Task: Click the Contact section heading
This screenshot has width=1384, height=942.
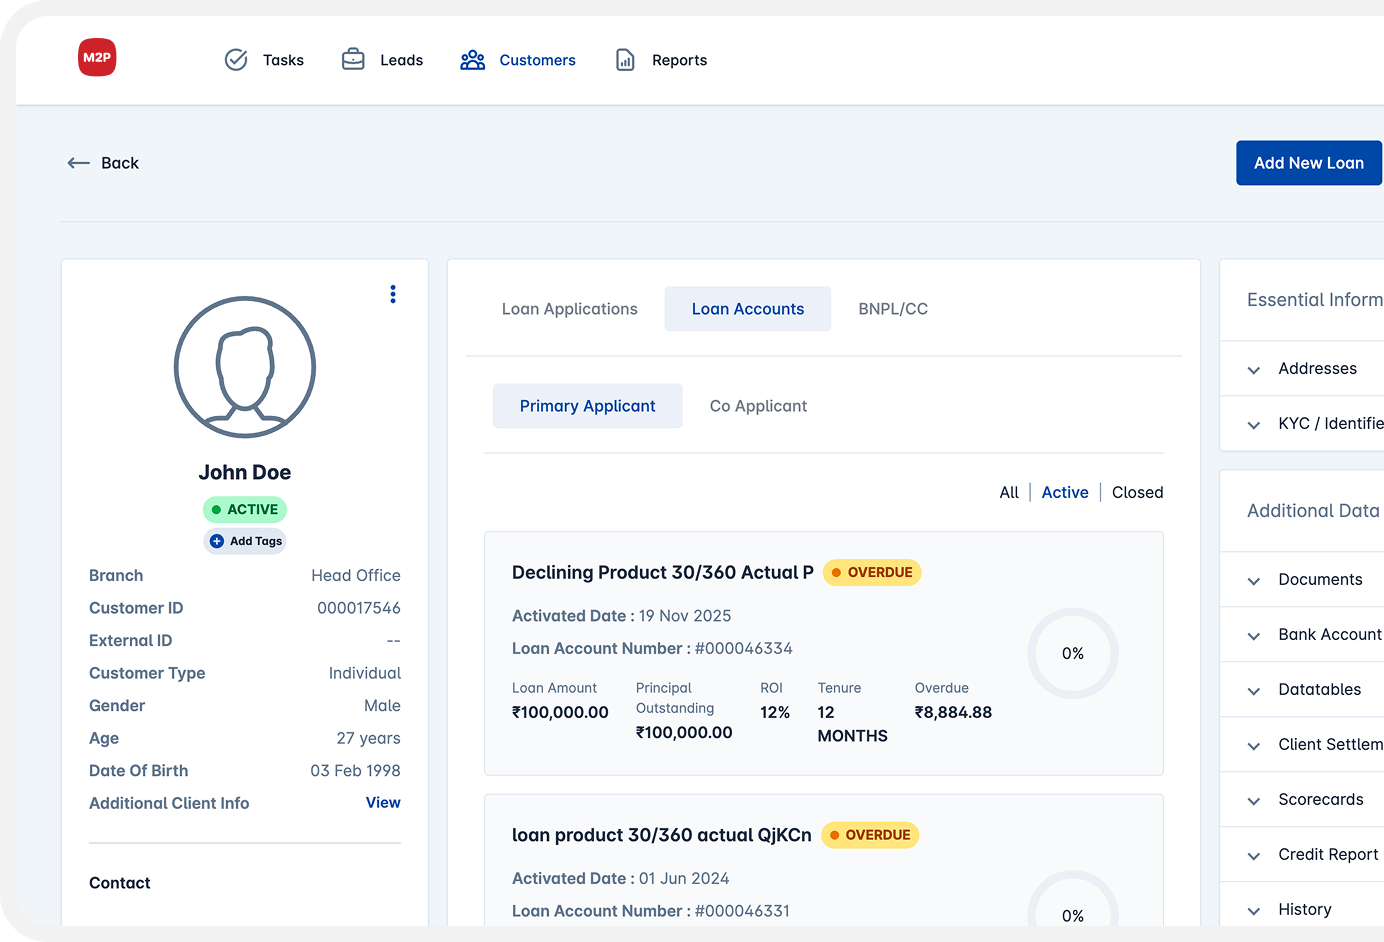Action: coord(120,883)
